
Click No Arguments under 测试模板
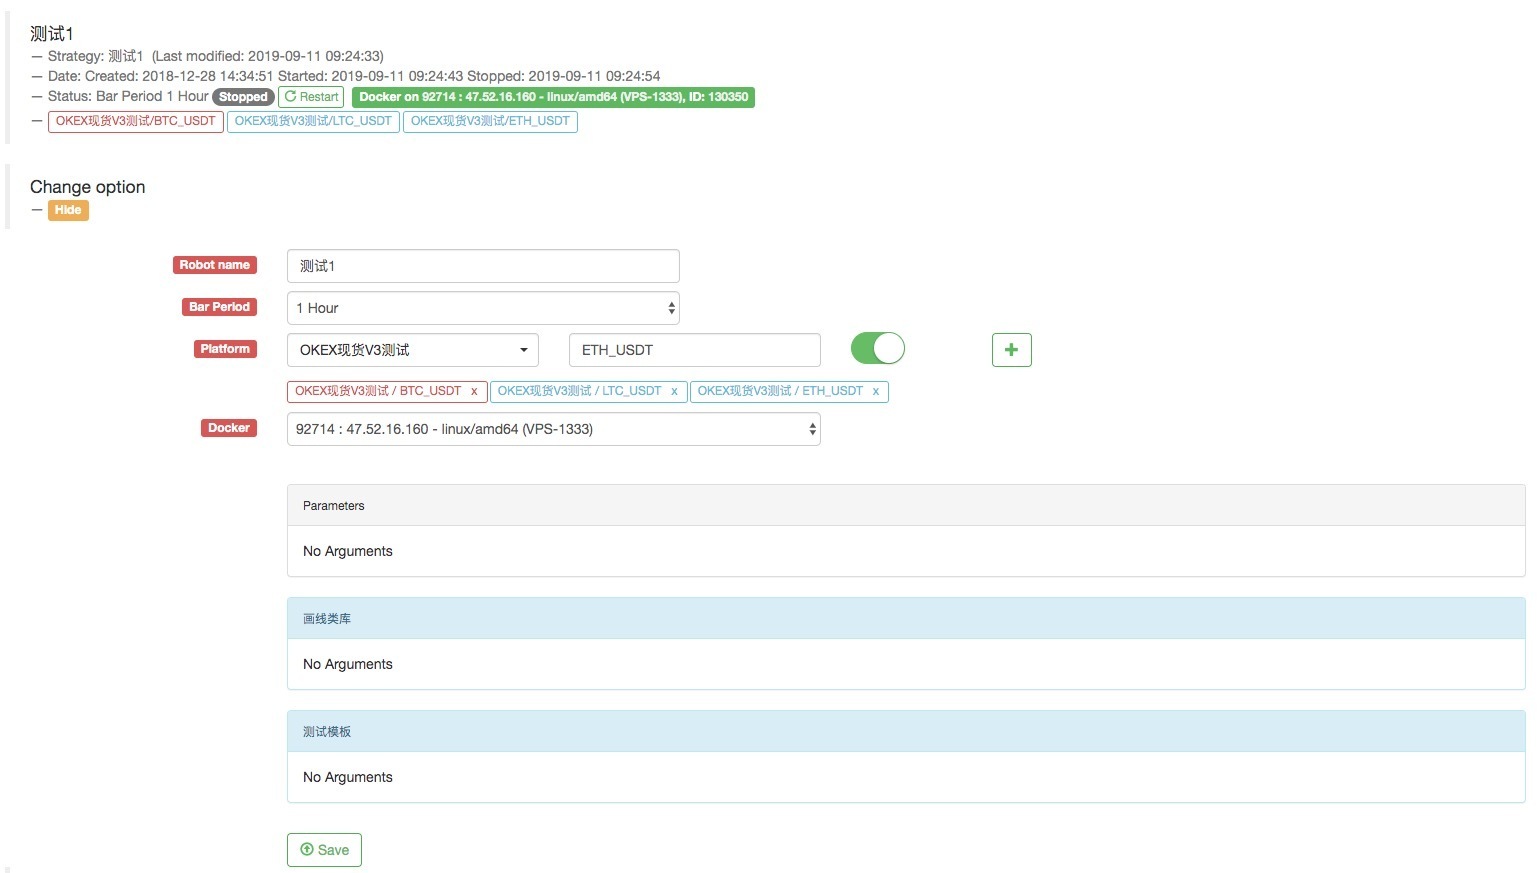(348, 777)
